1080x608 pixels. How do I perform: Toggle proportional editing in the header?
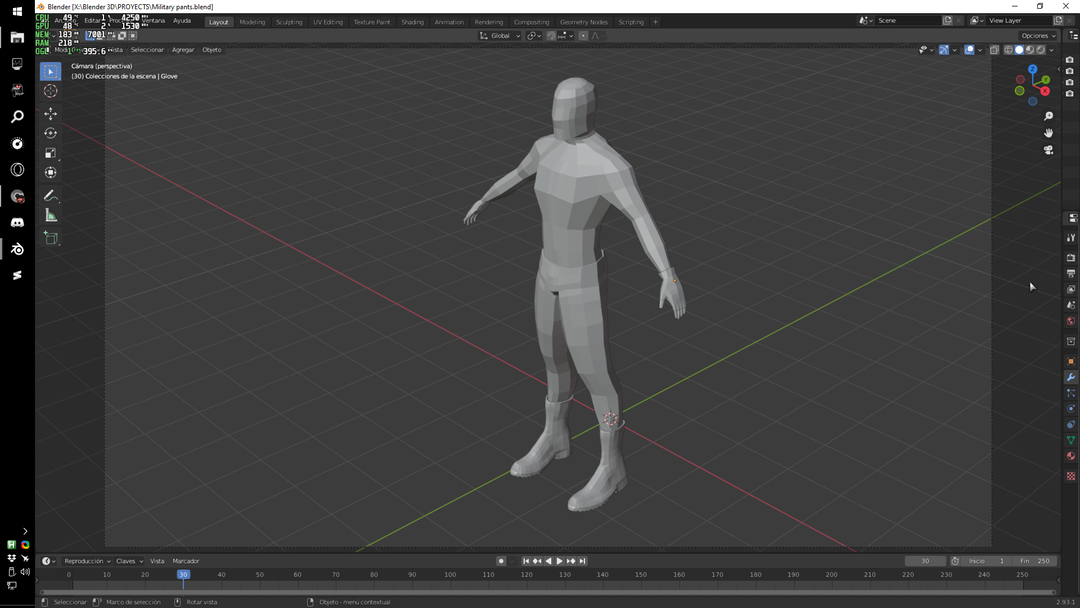[583, 35]
